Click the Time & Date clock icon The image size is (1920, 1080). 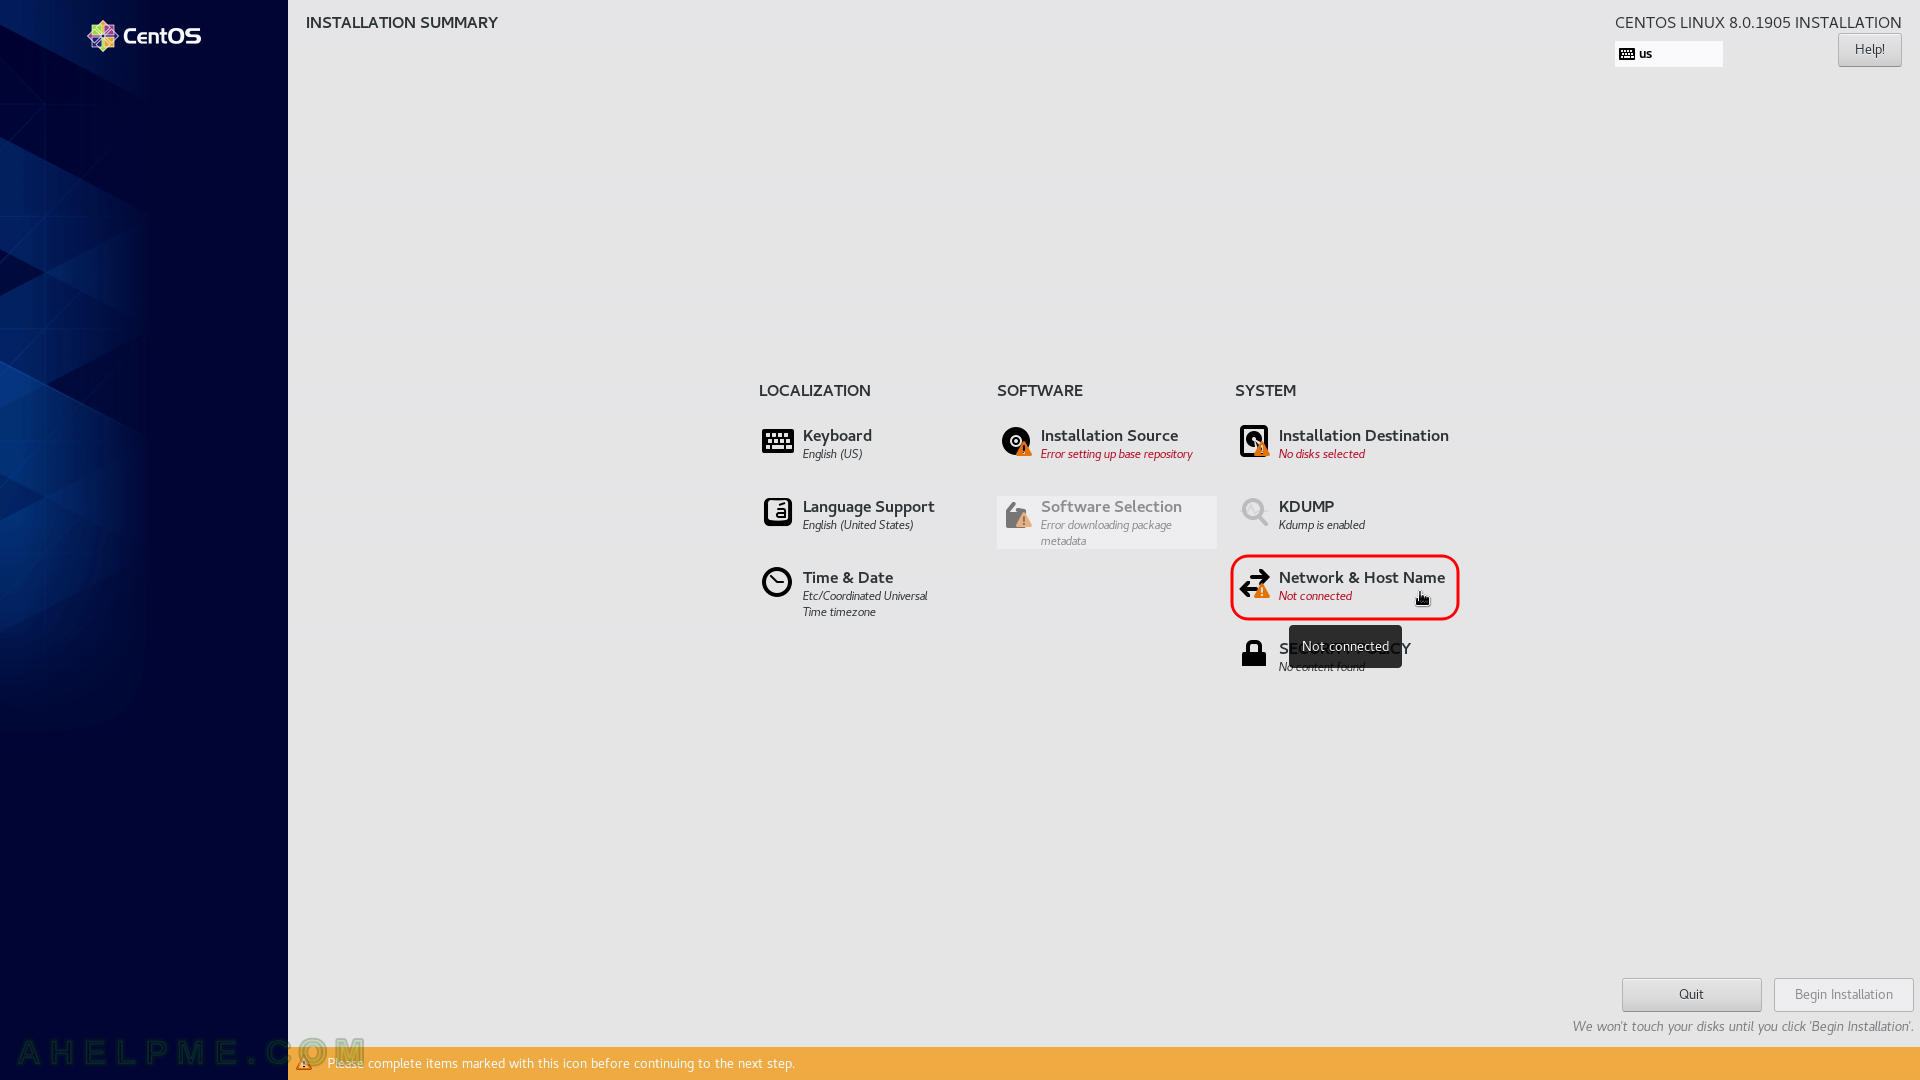(x=777, y=582)
